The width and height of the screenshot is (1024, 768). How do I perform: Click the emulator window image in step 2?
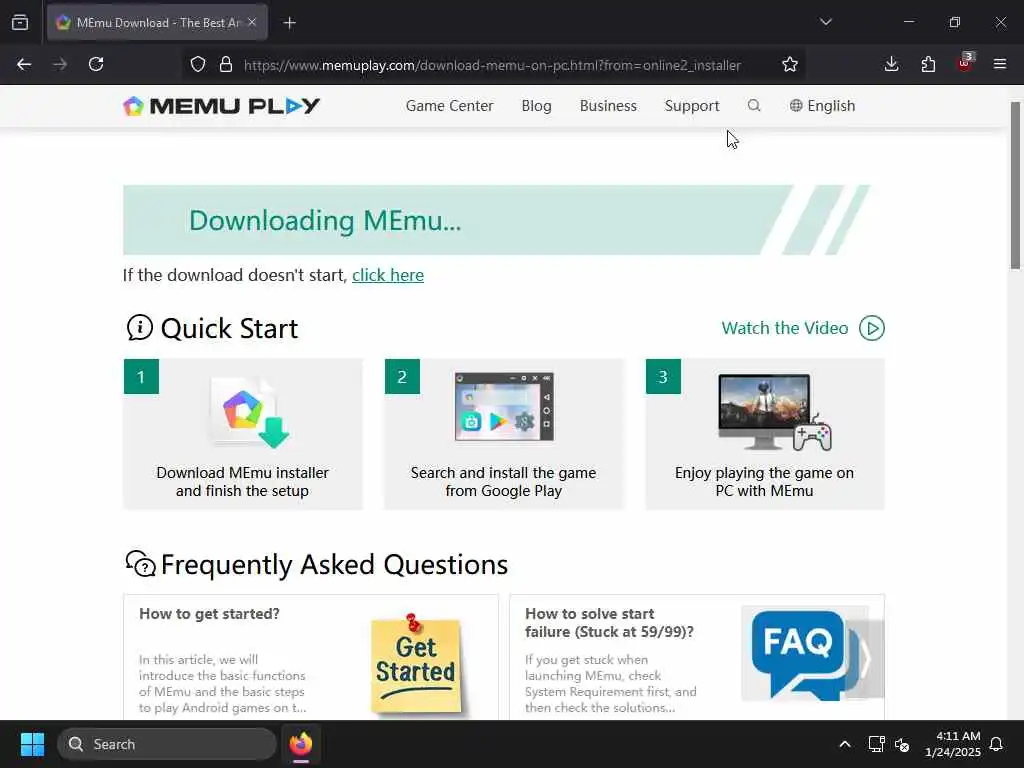pos(504,406)
